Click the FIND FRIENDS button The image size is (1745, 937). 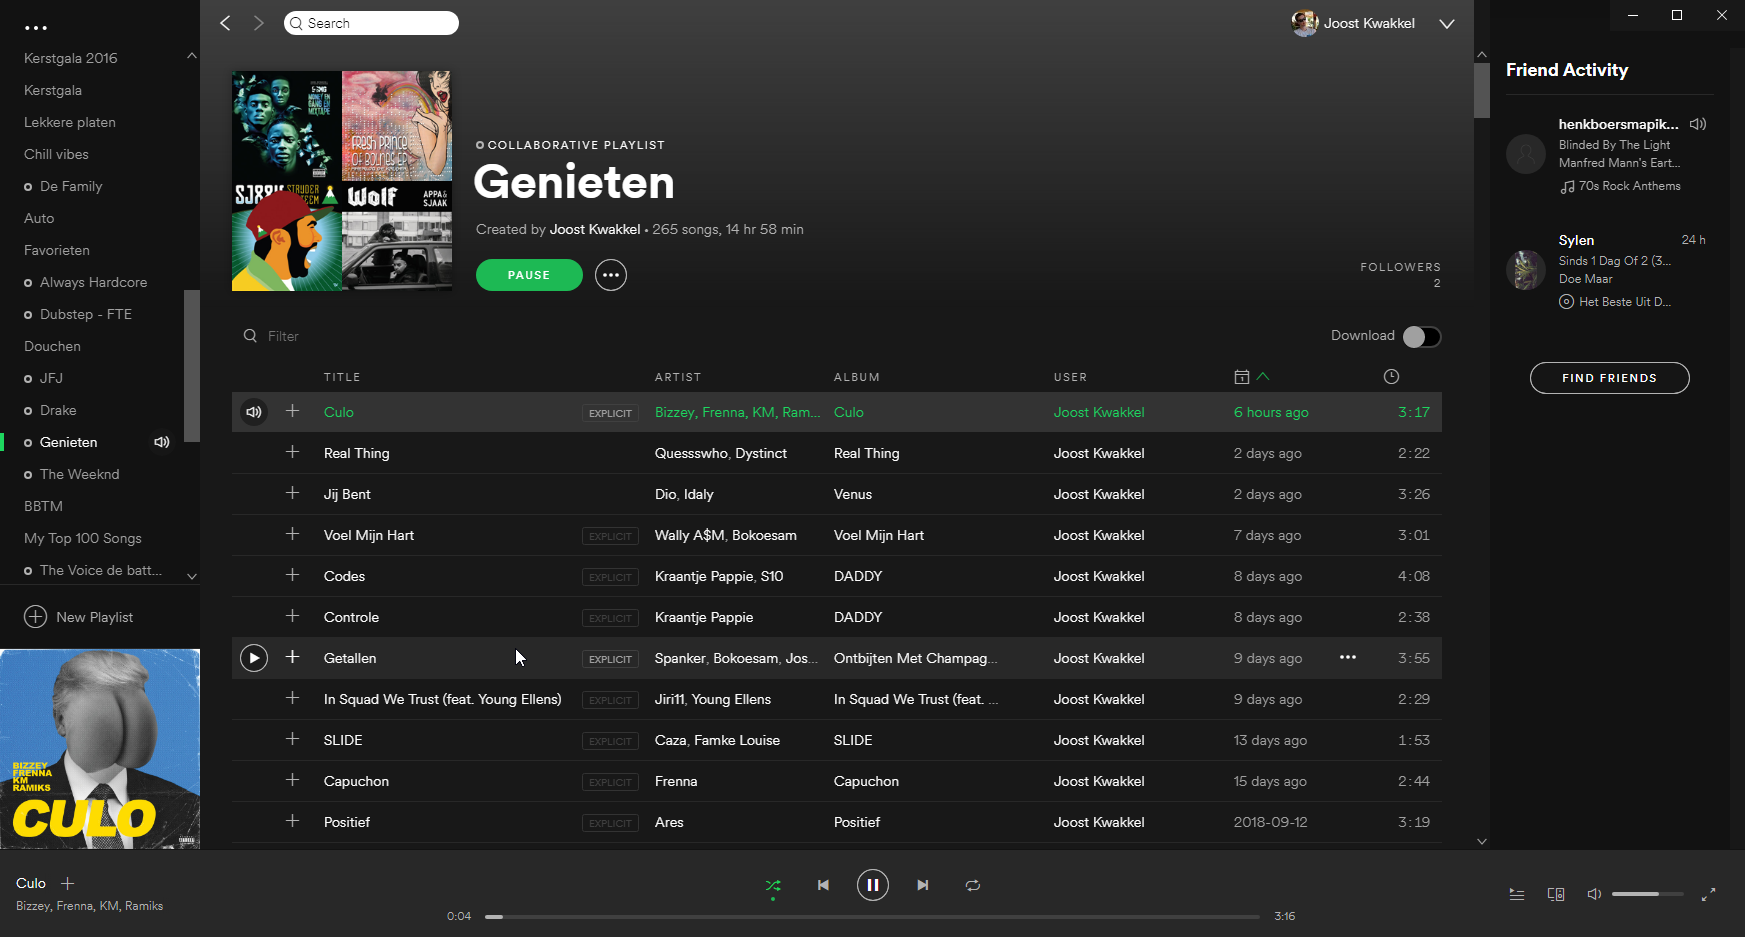1609,378
